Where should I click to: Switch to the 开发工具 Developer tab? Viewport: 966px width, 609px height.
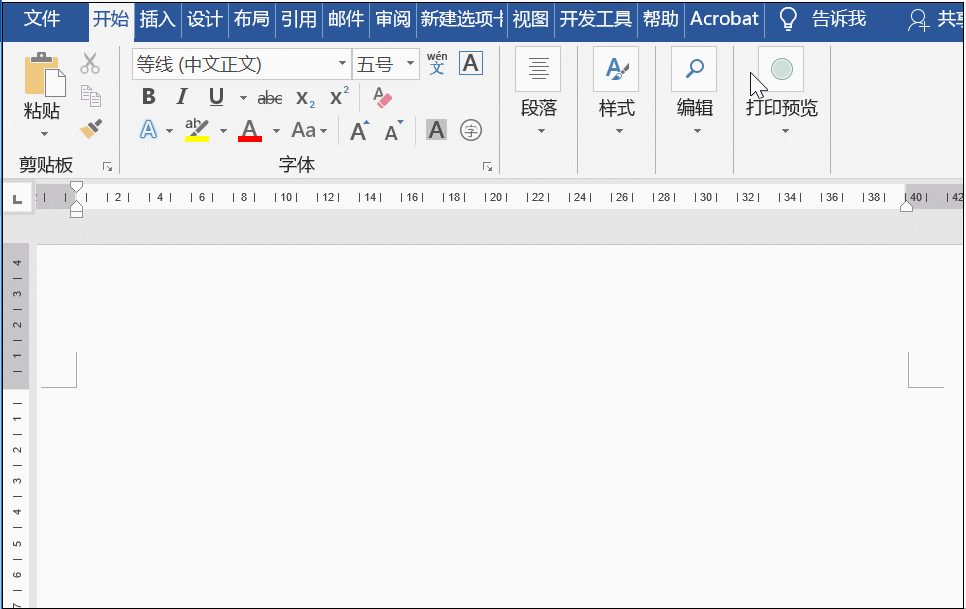tap(596, 19)
